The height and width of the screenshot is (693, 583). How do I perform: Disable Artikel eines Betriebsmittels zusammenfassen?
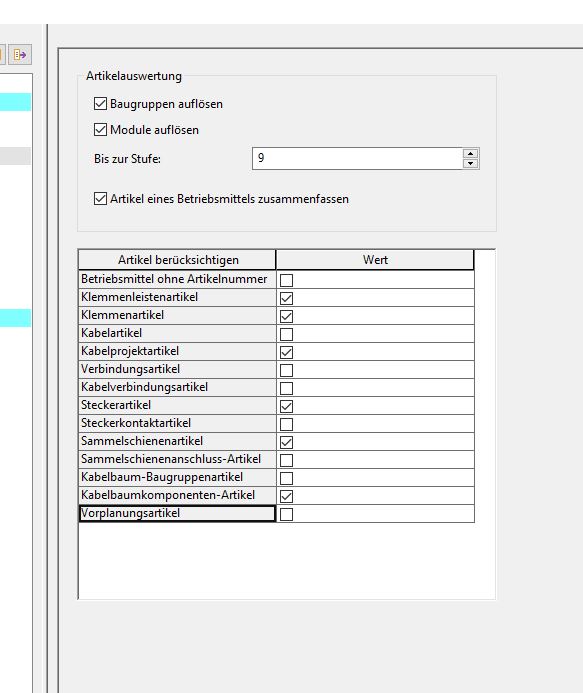[x=100, y=198]
